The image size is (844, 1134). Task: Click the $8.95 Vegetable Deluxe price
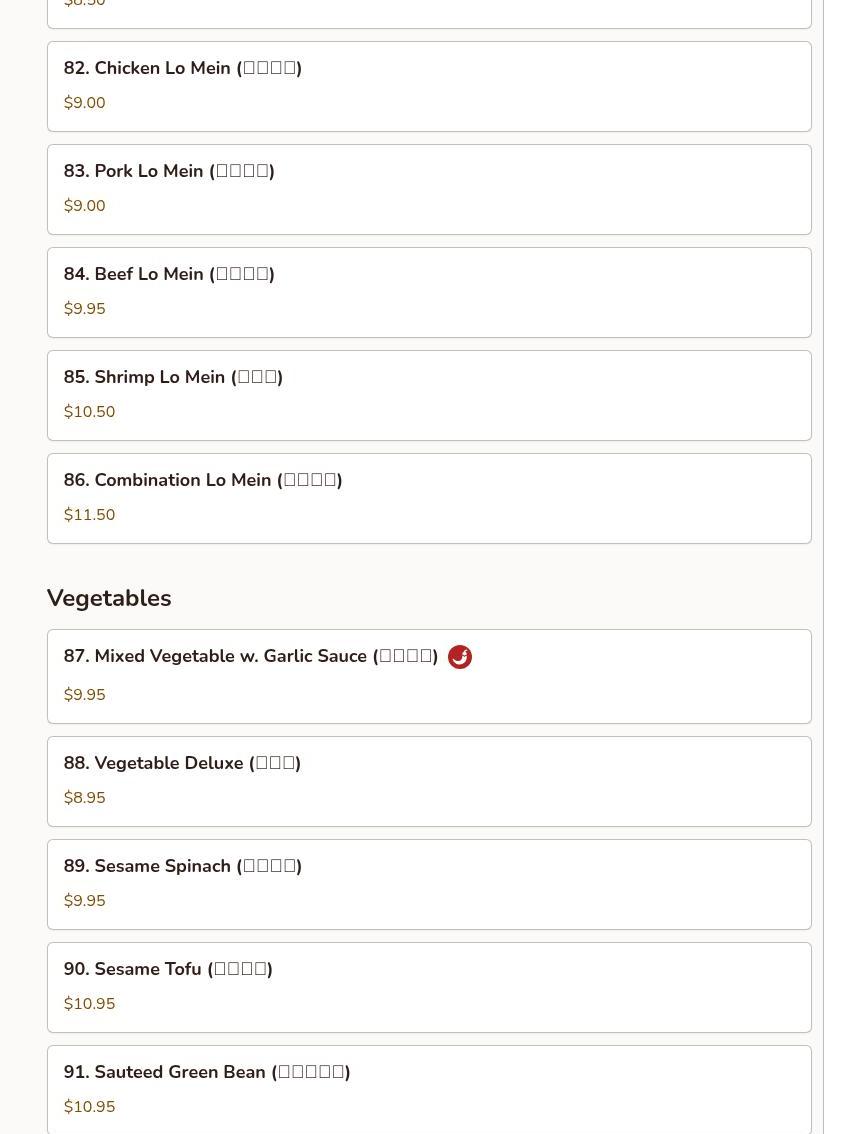(85, 798)
